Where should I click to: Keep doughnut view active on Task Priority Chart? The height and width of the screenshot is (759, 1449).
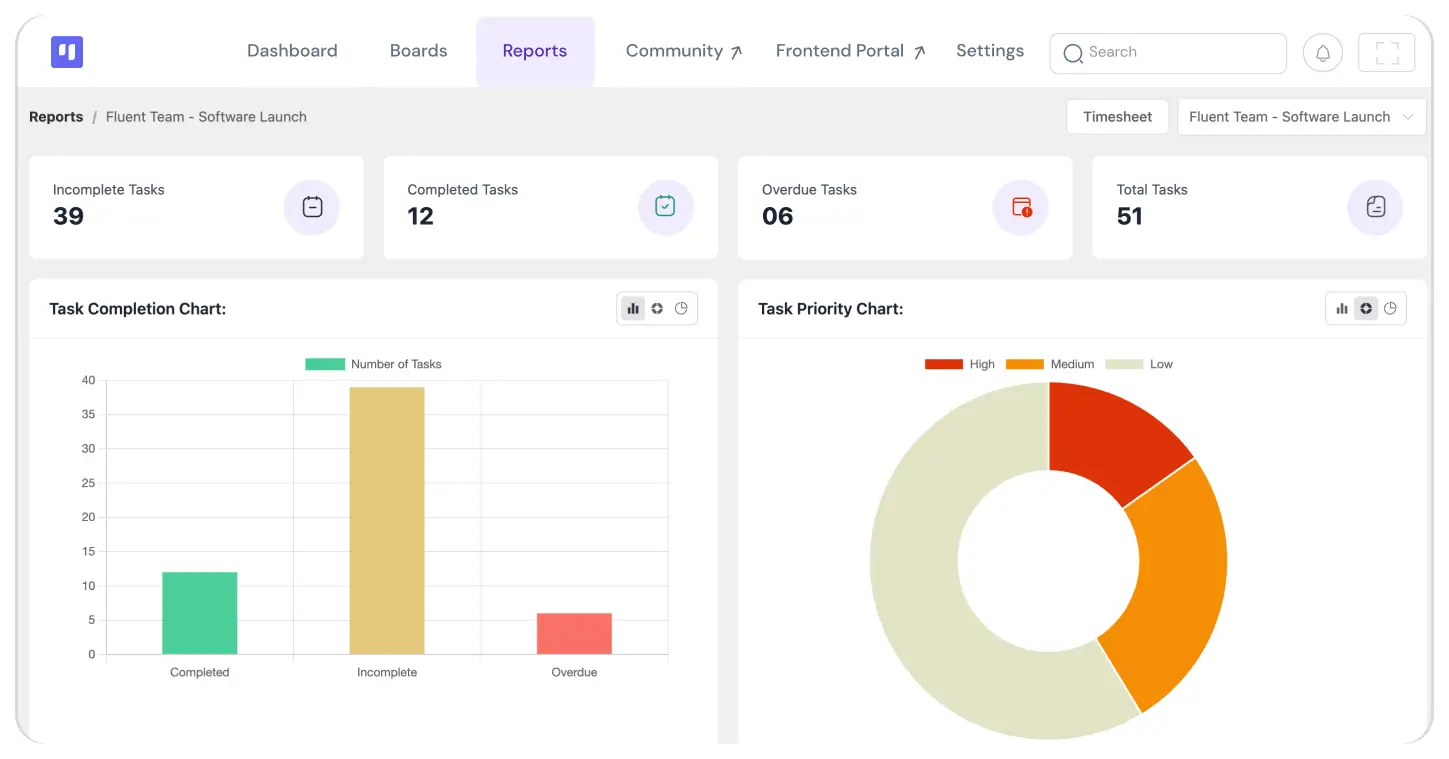tap(1366, 308)
